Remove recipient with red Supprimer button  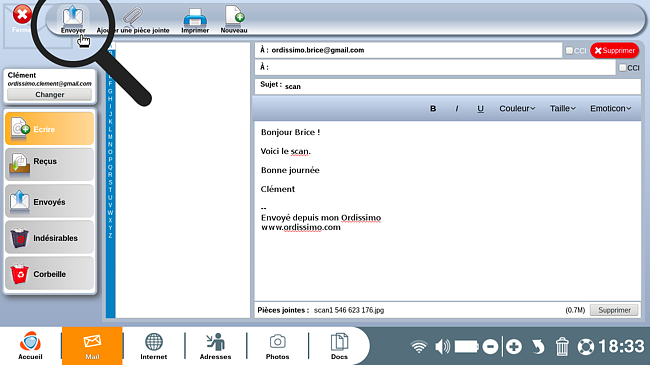coord(614,51)
